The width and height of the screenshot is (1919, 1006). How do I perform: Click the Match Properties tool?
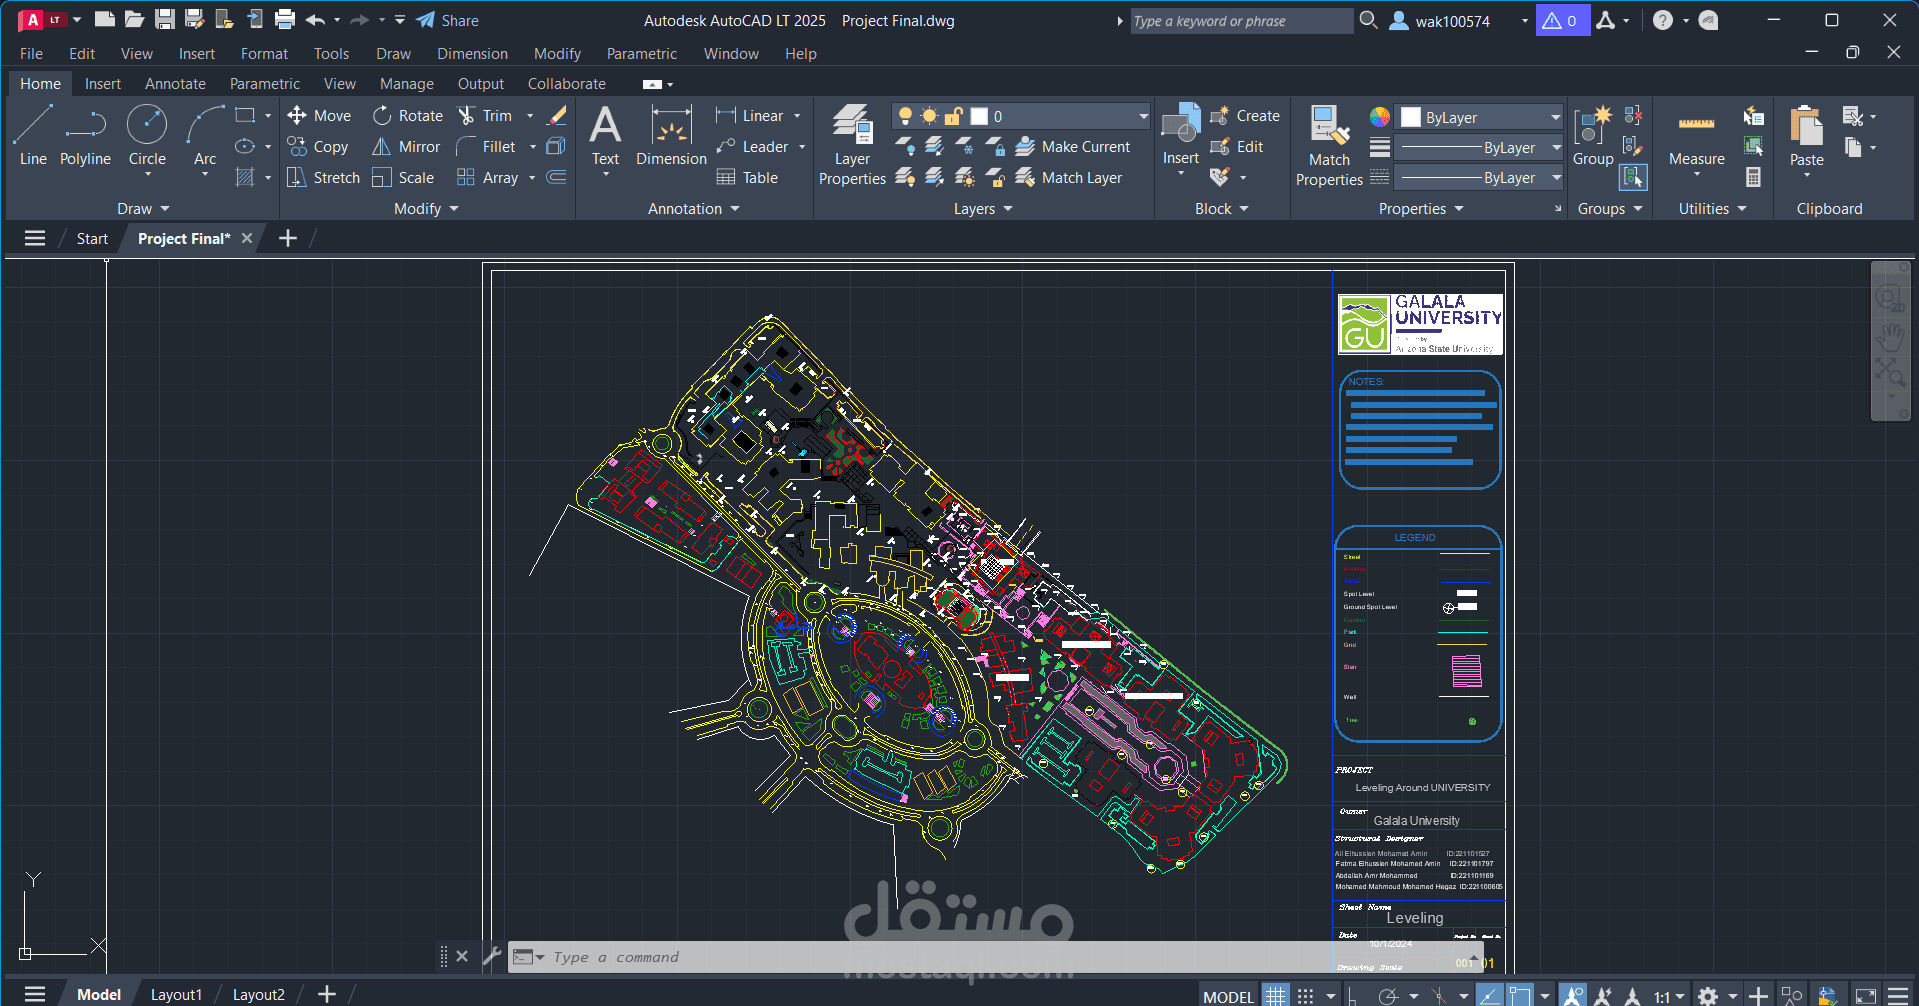[1329, 146]
